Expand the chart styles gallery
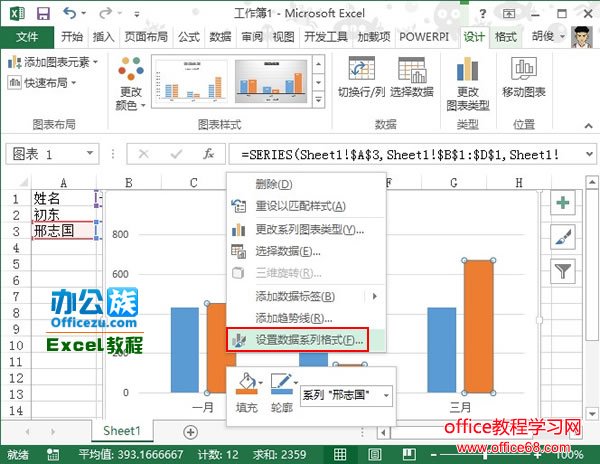The height and width of the screenshot is (464, 600). (x=318, y=100)
